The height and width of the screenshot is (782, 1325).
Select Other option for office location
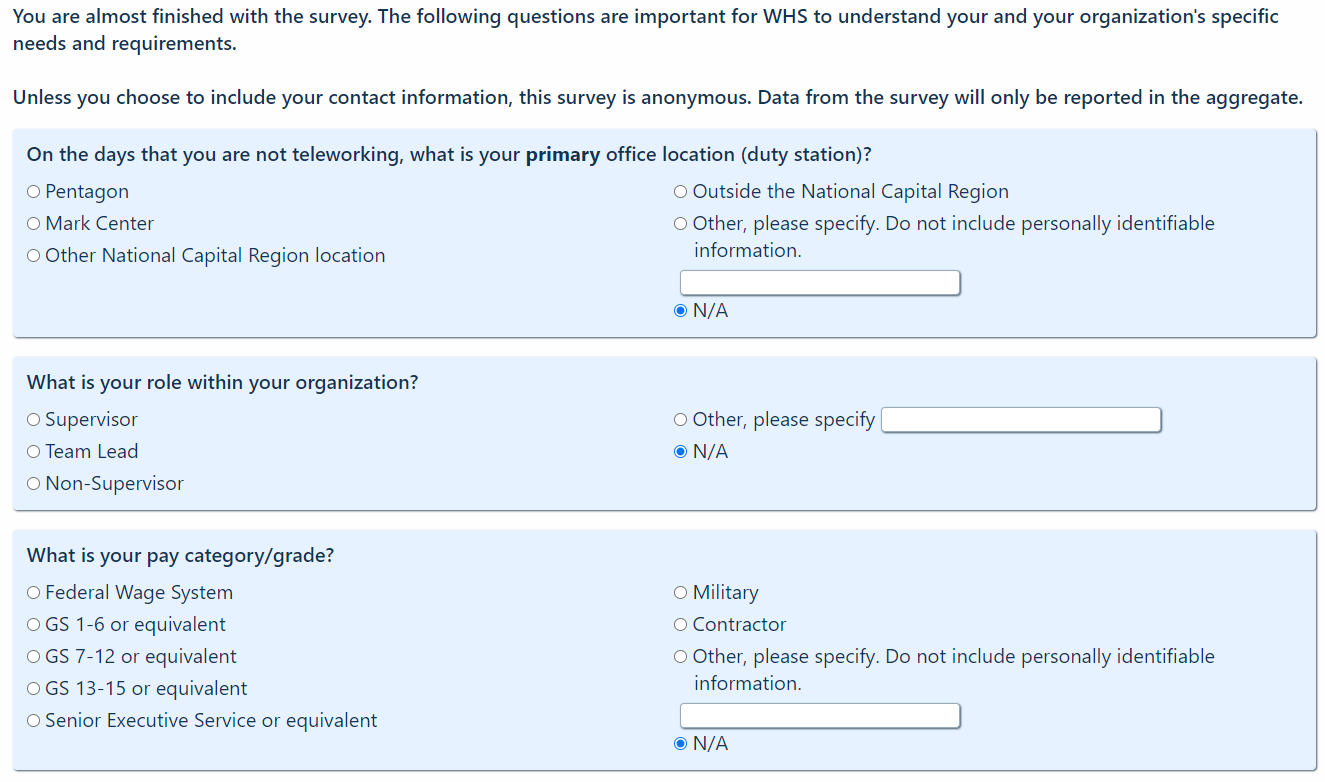coord(681,224)
